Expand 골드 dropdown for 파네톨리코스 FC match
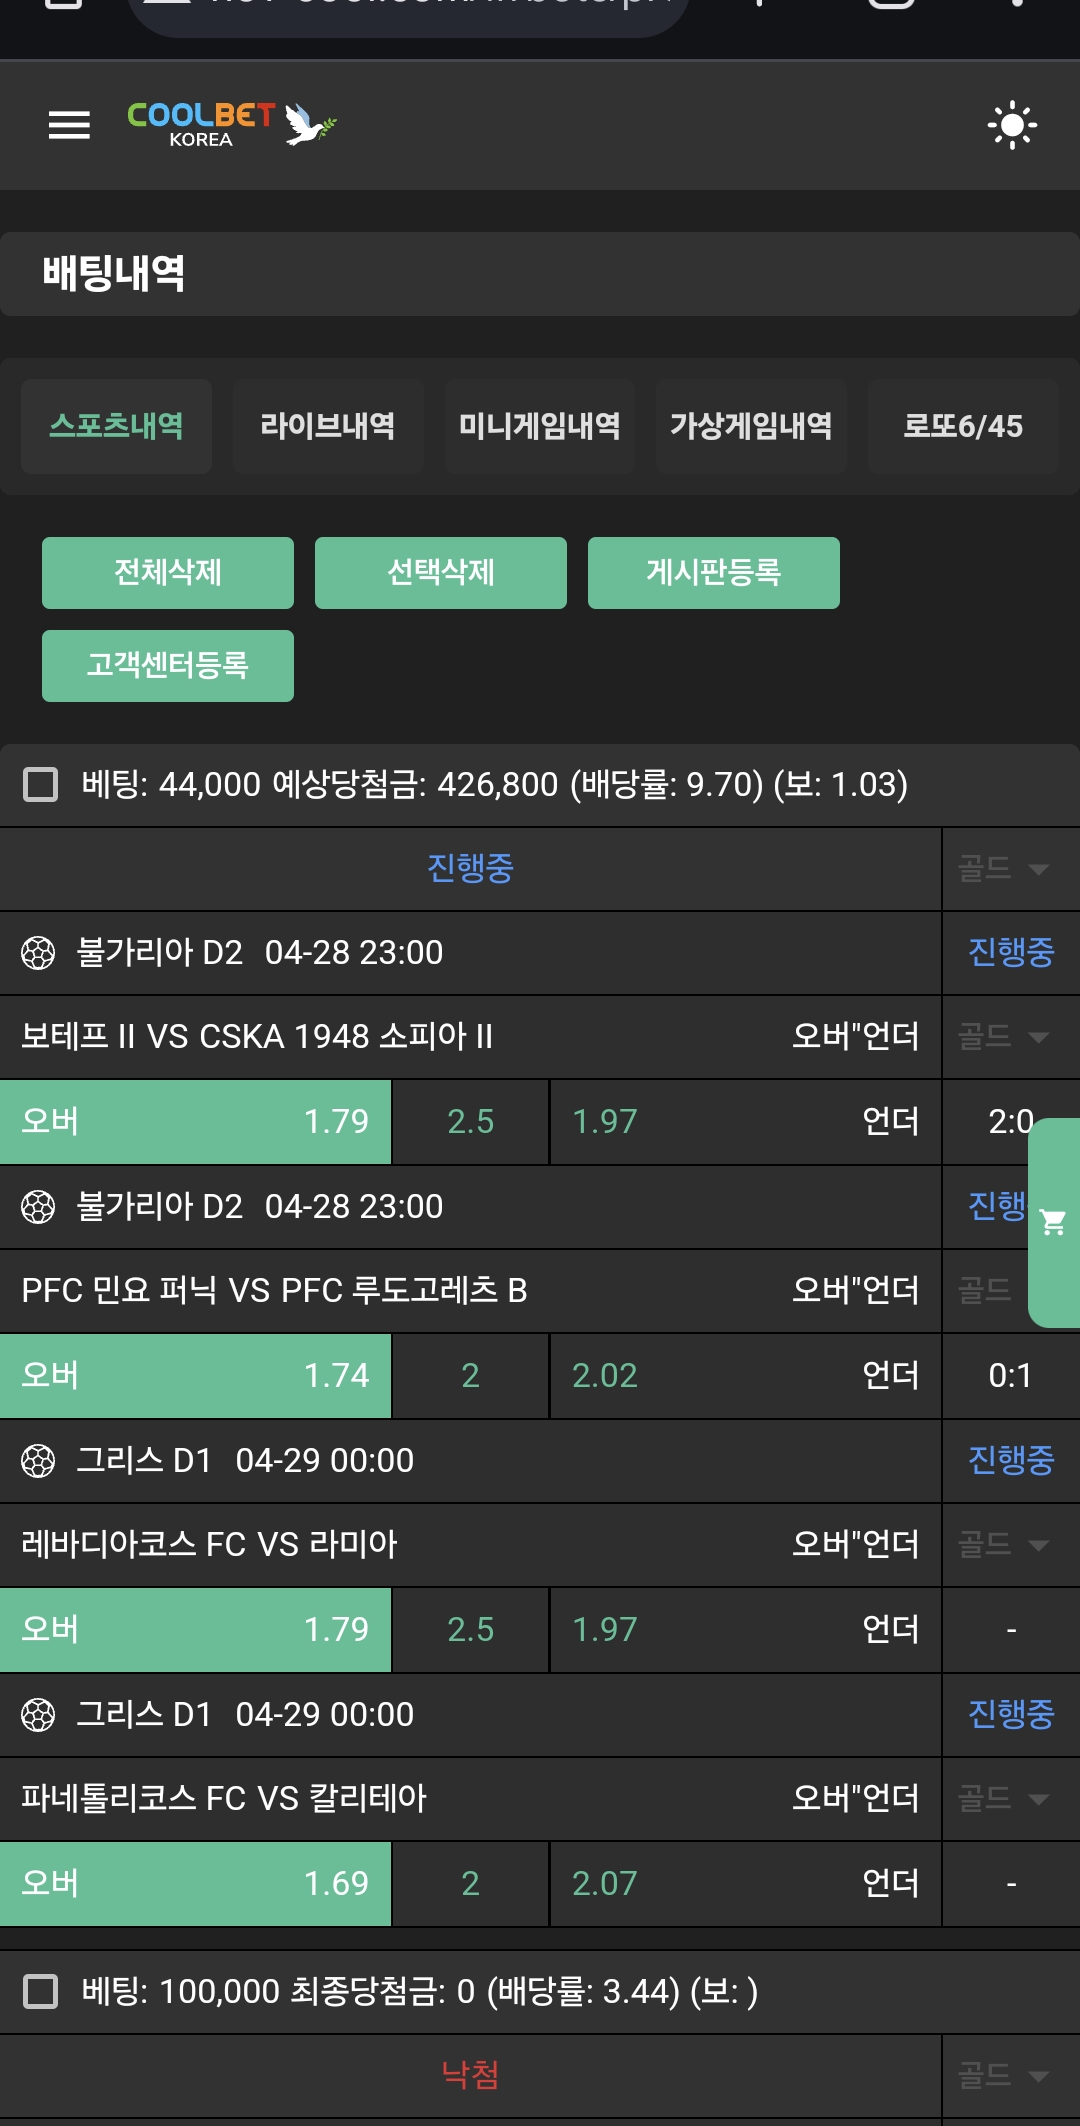Viewport: 1080px width, 2126px height. pos(1004,1799)
